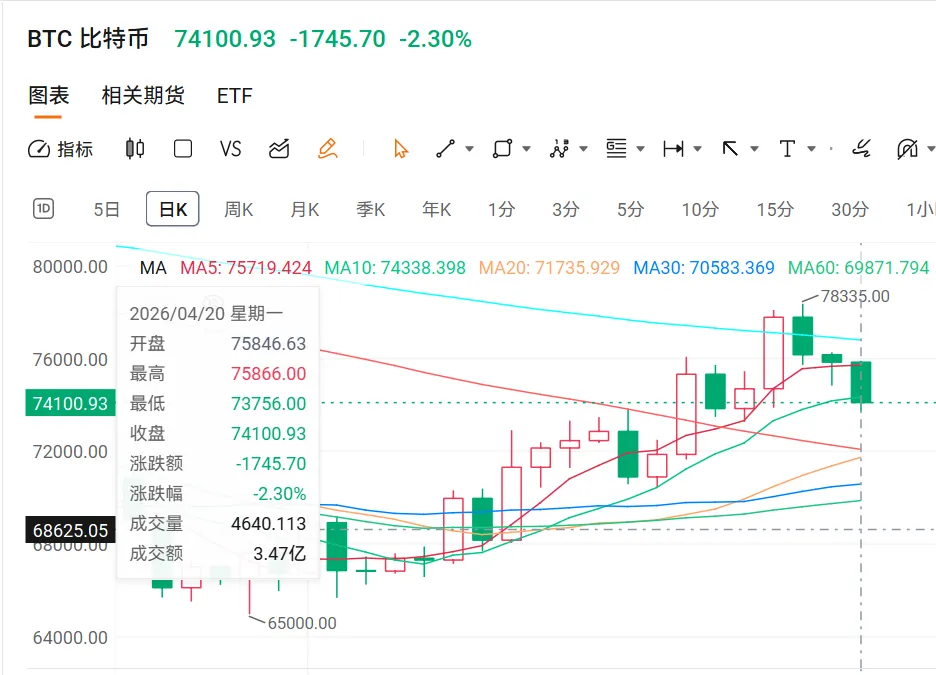Expand the line tool dropdown arrow

[x=470, y=149]
